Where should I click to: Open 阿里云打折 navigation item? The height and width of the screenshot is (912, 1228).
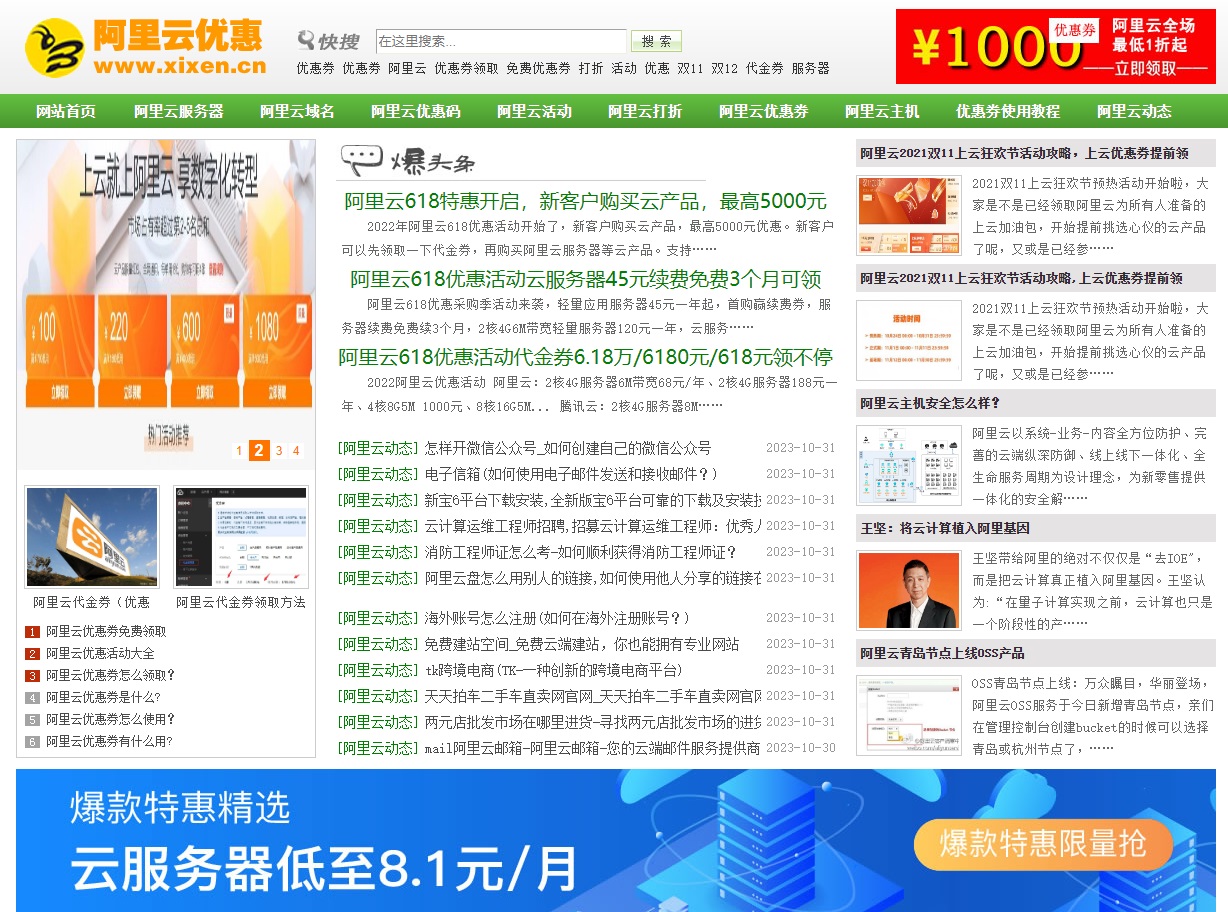645,111
